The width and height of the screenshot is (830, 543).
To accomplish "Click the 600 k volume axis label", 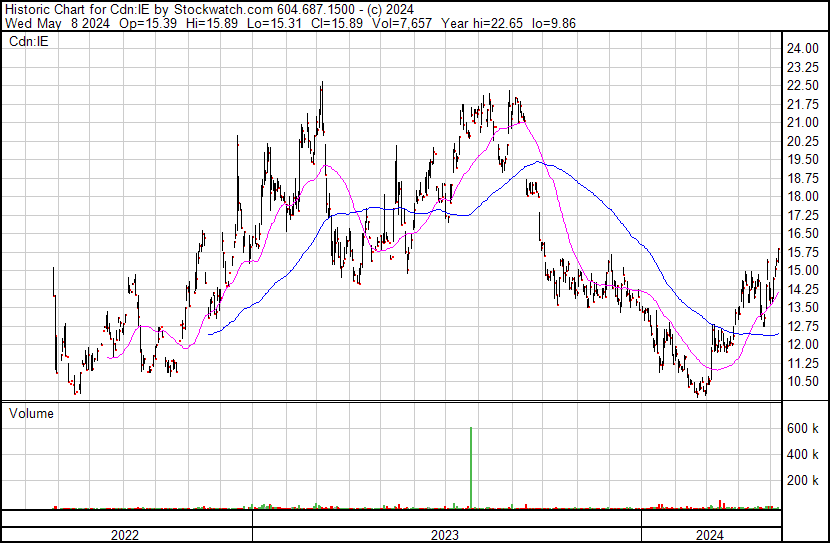I will tap(804, 429).
